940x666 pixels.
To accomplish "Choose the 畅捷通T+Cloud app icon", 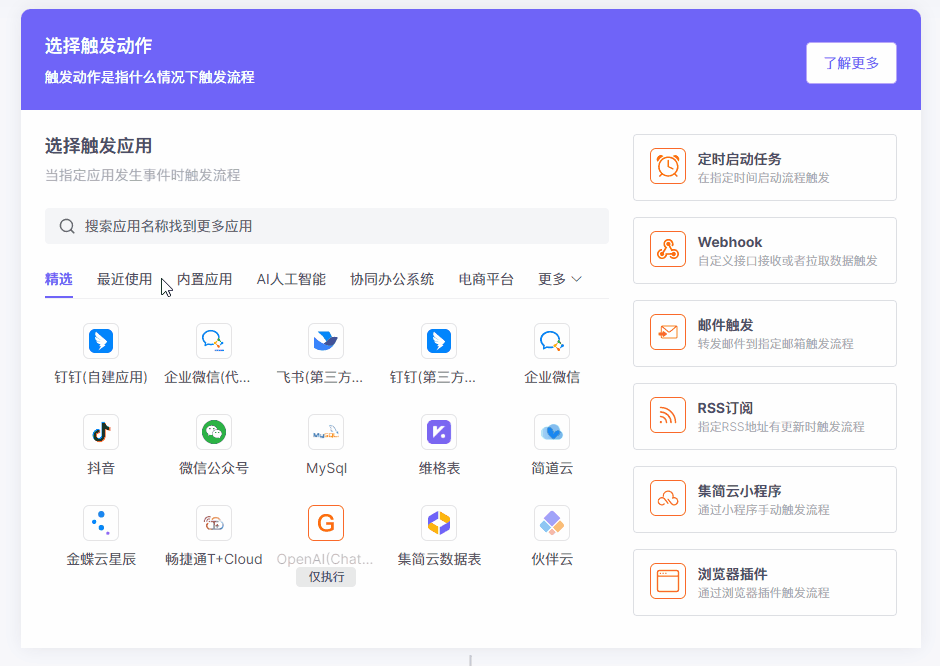I will click(x=214, y=523).
